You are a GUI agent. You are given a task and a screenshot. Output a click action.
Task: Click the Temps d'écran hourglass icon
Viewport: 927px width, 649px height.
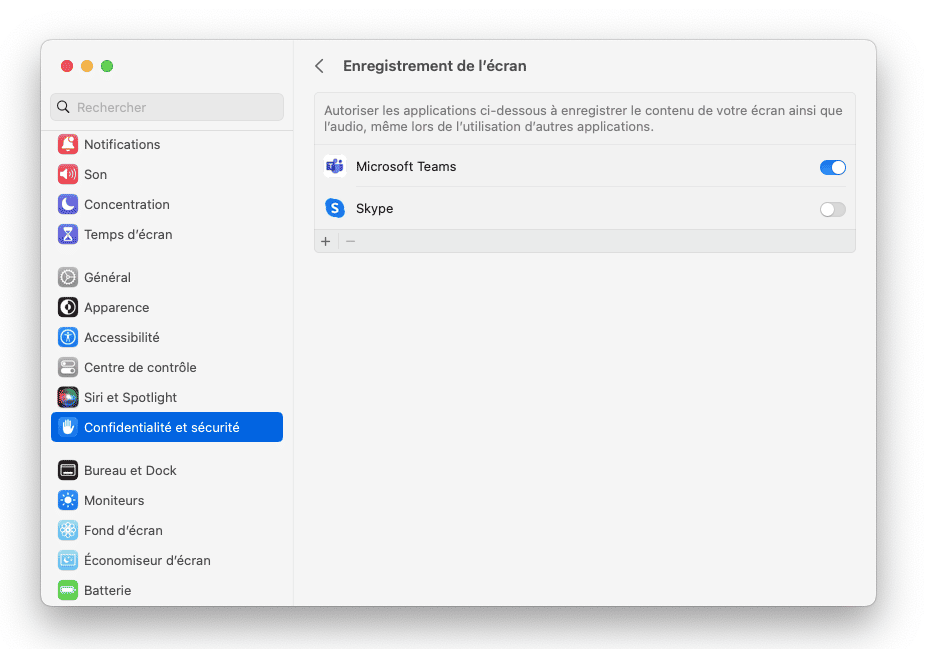click(x=68, y=234)
